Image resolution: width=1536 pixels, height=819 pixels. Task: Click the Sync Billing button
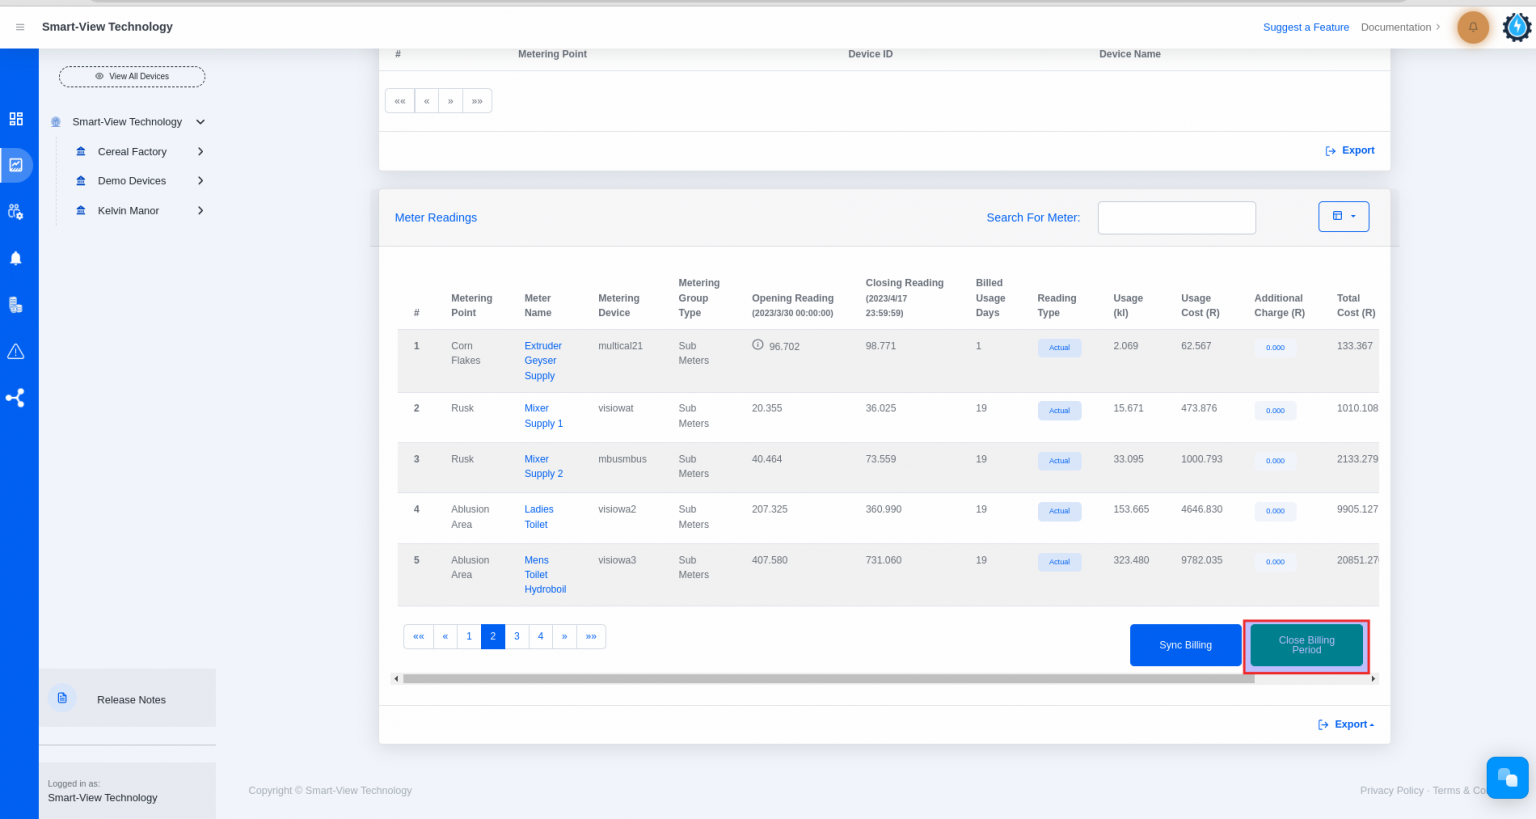tap(1185, 645)
